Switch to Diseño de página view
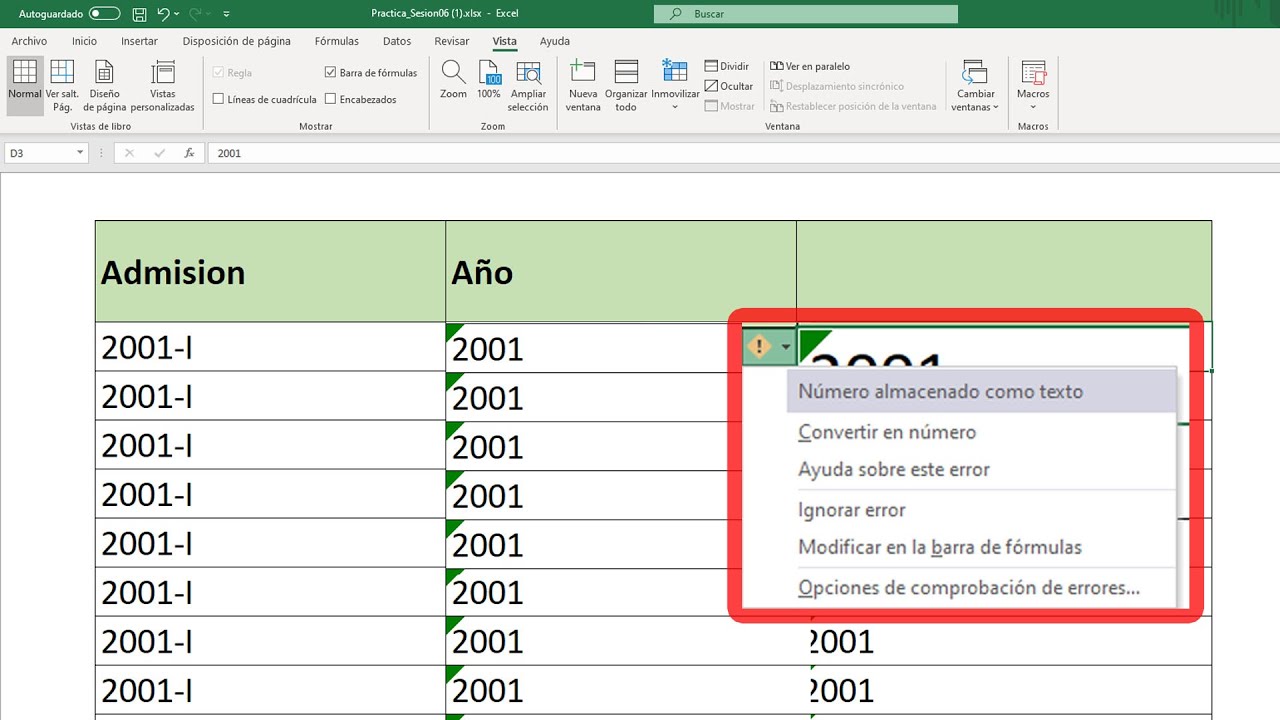Image resolution: width=1280 pixels, height=720 pixels. (x=105, y=73)
